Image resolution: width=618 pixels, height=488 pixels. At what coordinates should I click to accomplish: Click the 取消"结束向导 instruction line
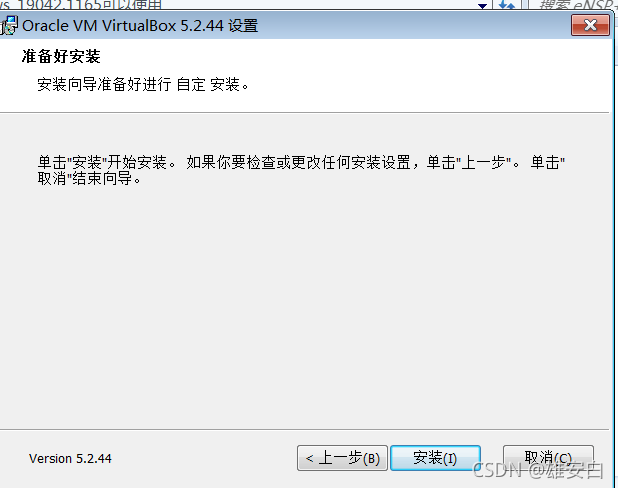(89, 179)
